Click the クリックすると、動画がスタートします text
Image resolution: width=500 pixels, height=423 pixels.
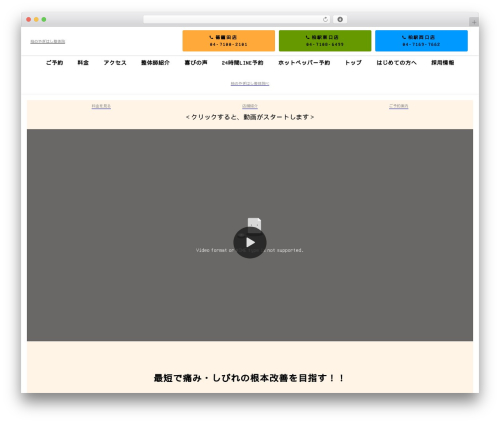click(x=250, y=117)
